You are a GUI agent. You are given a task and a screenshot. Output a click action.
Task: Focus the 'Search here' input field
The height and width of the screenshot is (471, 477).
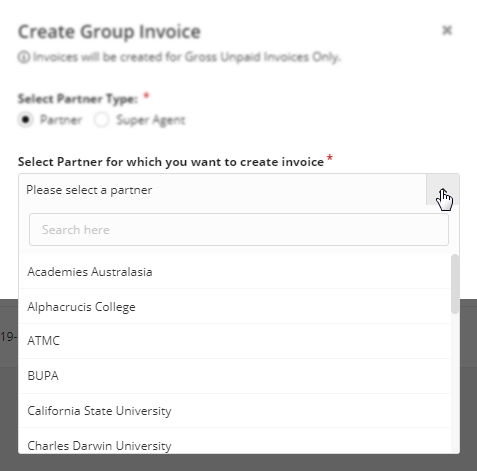(239, 230)
